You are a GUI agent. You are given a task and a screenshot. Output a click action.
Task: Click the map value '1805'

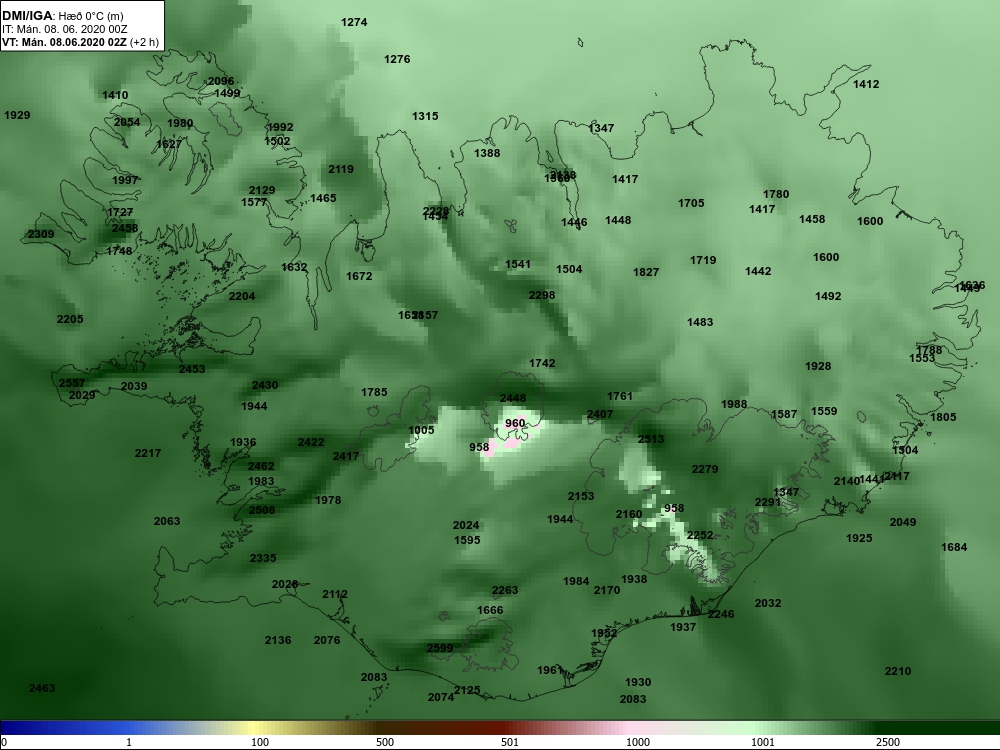click(x=943, y=417)
